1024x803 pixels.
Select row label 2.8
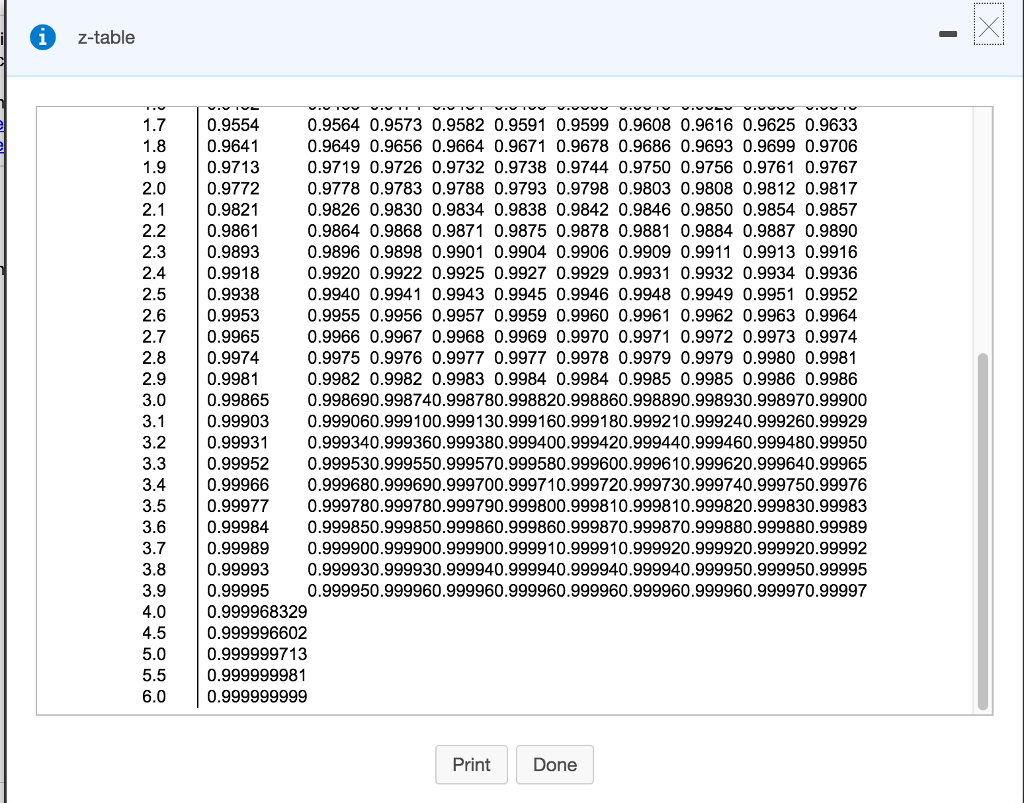[x=154, y=358]
